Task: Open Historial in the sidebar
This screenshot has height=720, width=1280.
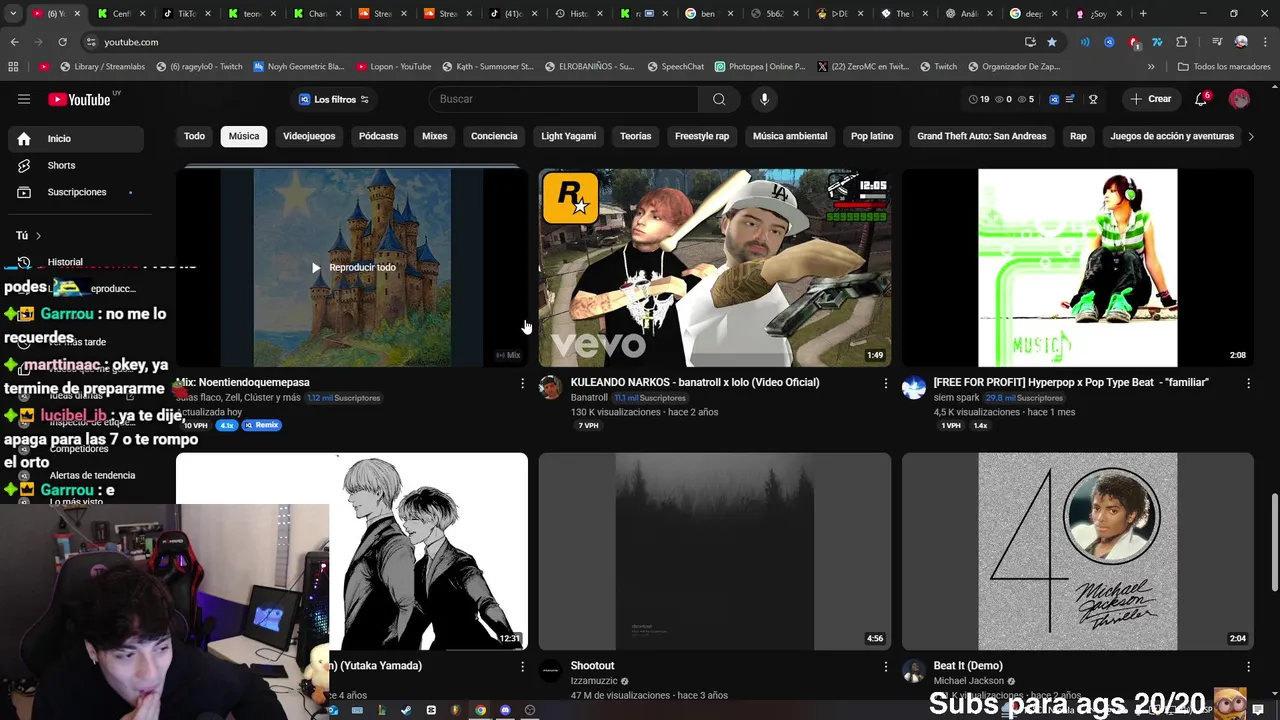Action: 76,262
